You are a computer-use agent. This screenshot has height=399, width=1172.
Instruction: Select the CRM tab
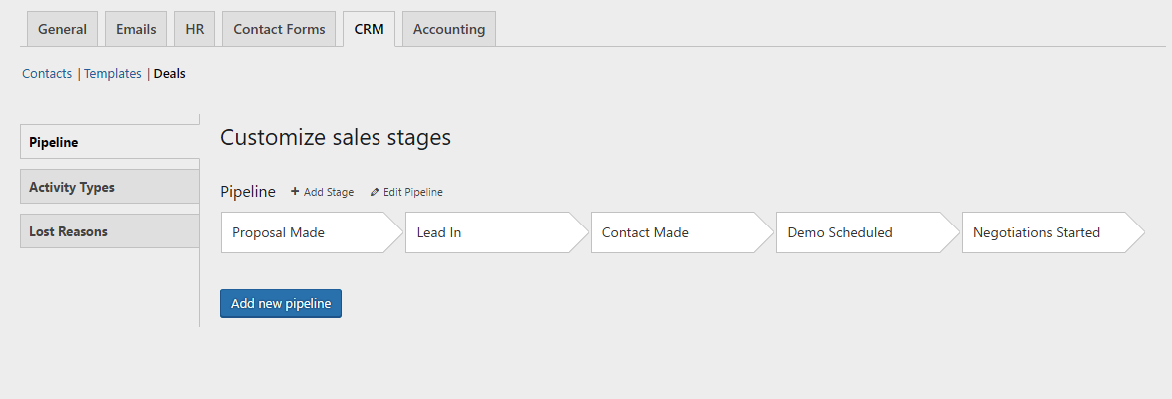369,29
